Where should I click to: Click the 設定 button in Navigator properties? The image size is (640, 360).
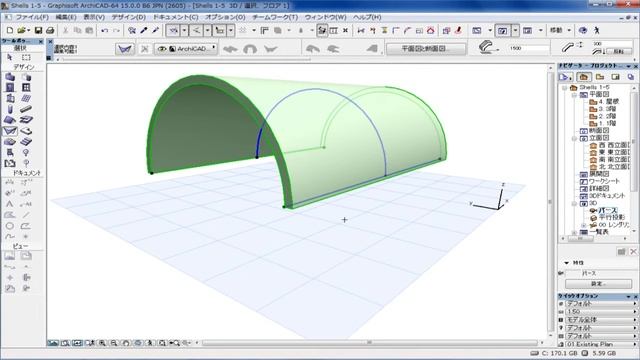598,284
